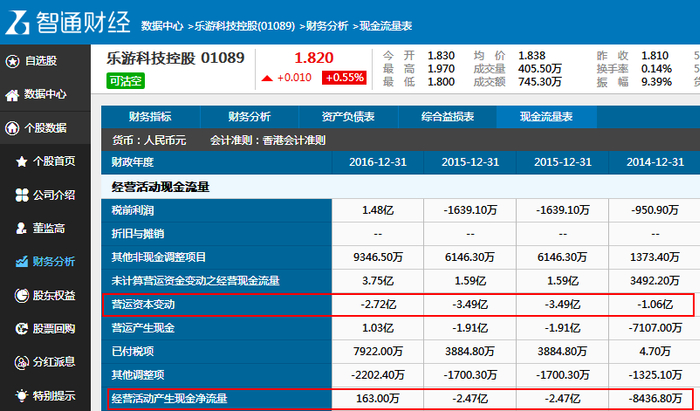Click 乐游科技控股(01089) breadcrumb link
The width and height of the screenshot is (700, 411).
point(245,26)
